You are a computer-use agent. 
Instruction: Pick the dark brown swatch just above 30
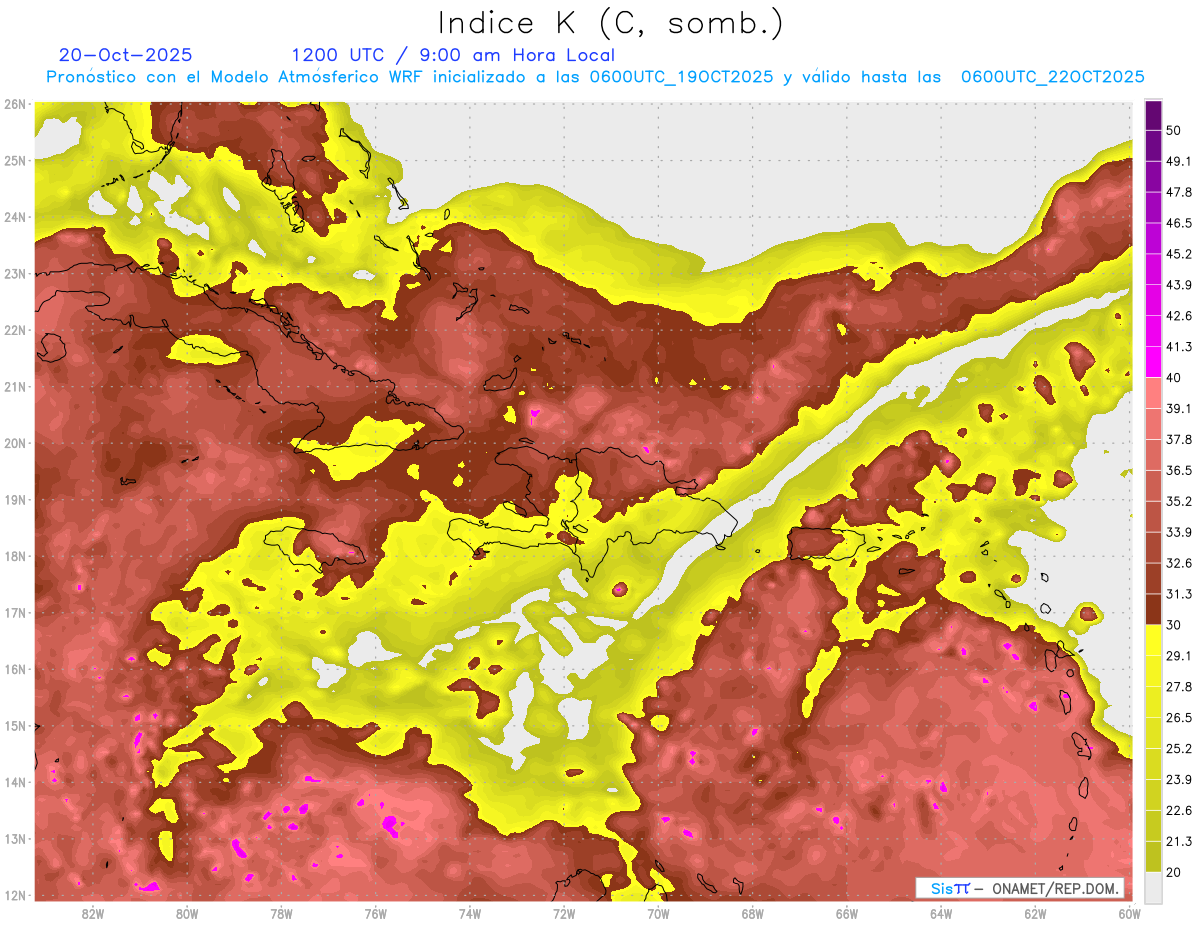tap(1153, 609)
